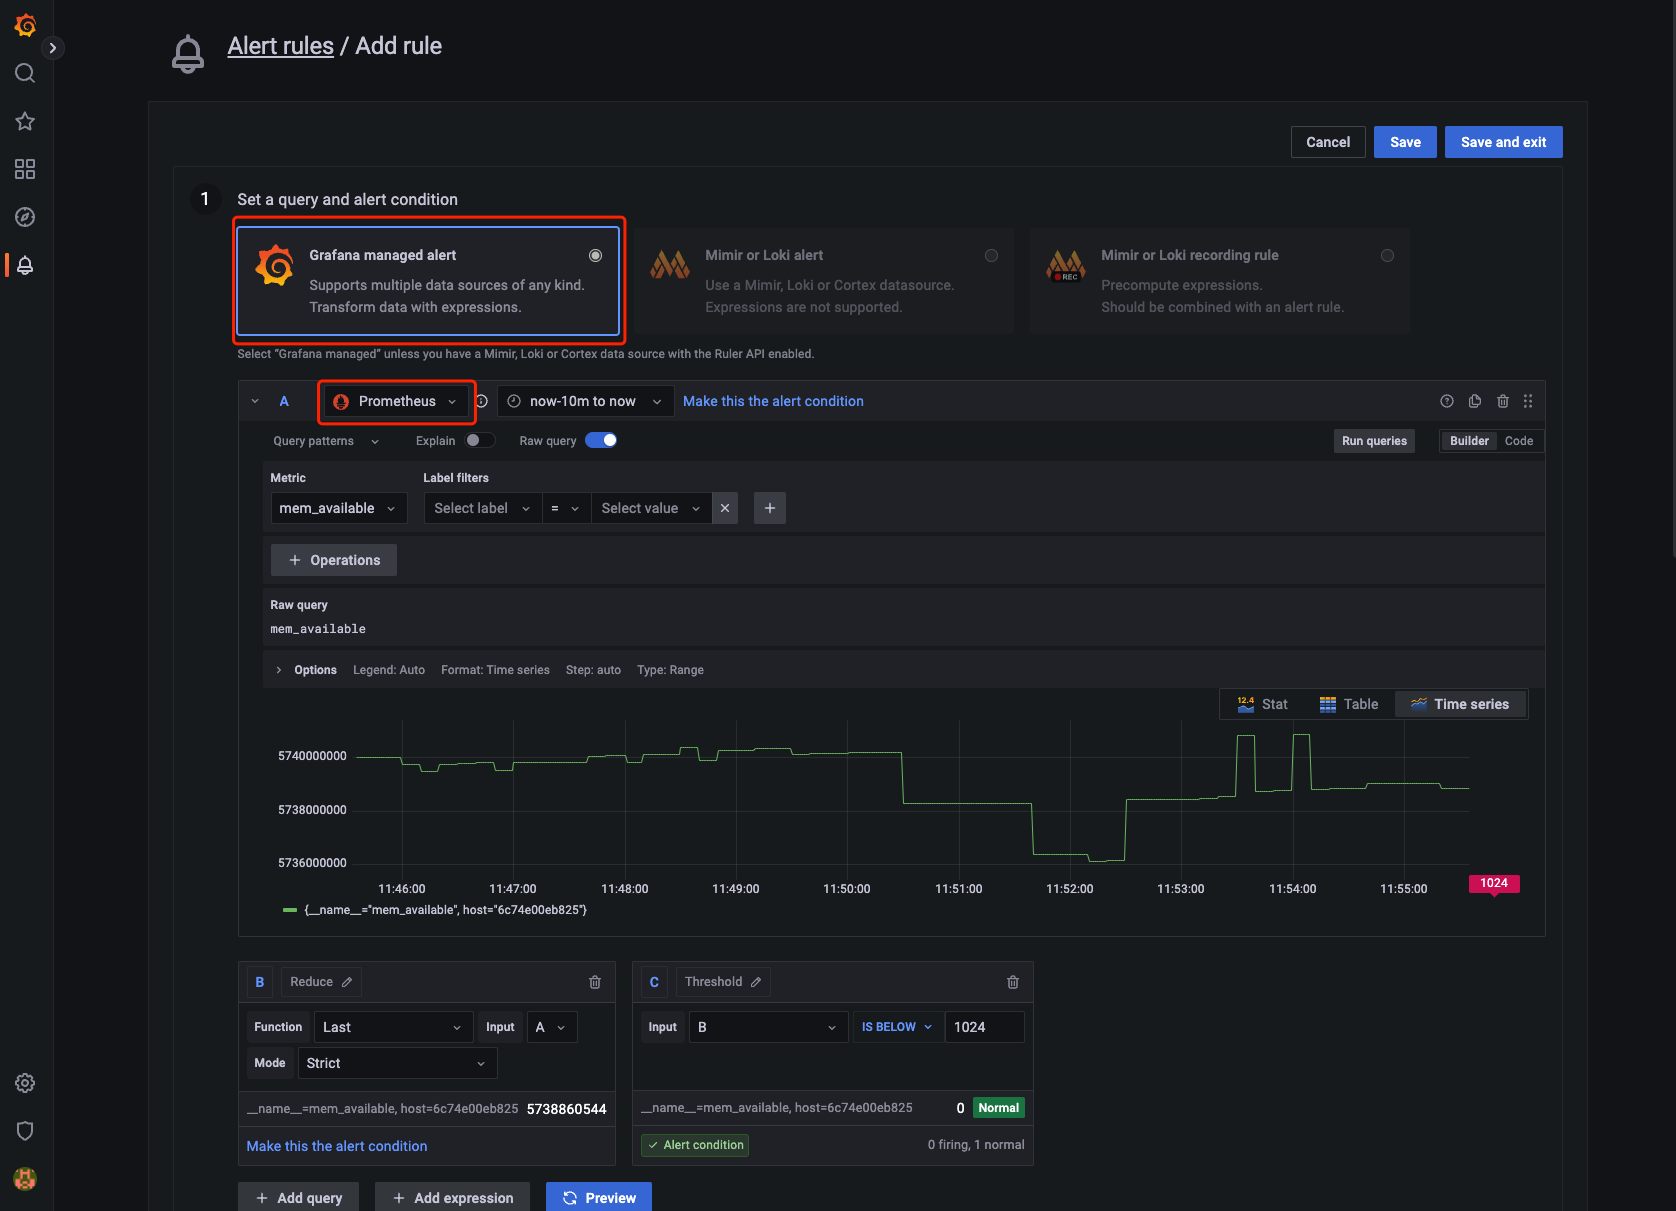
Task: Click the Add query button
Action: [x=298, y=1197]
